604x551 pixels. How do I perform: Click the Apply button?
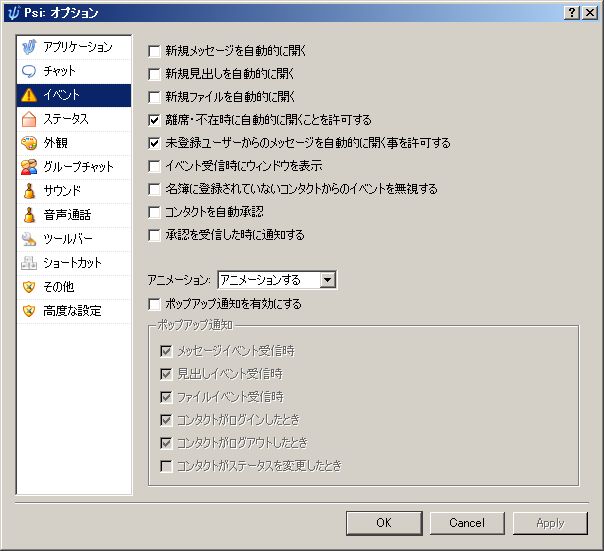pos(550,523)
